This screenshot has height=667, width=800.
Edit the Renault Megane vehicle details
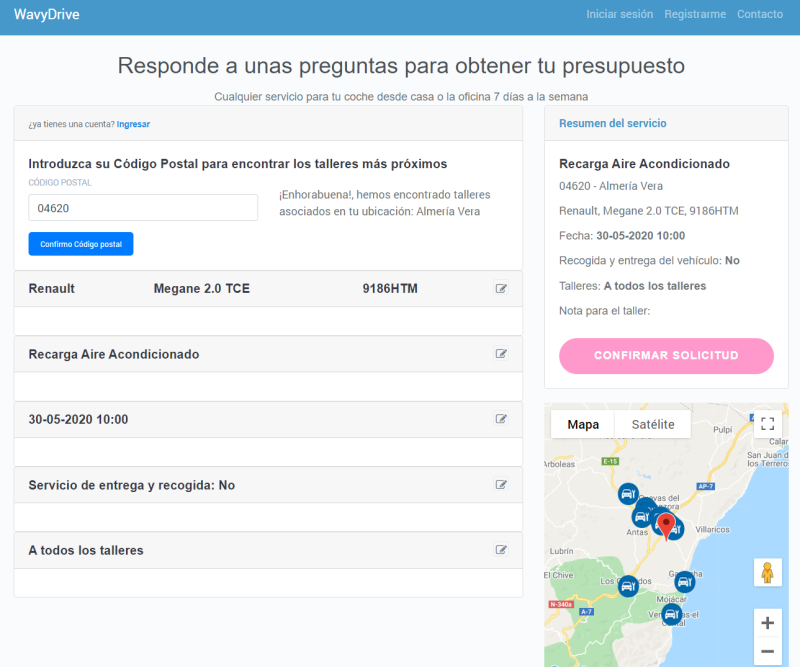click(x=501, y=288)
